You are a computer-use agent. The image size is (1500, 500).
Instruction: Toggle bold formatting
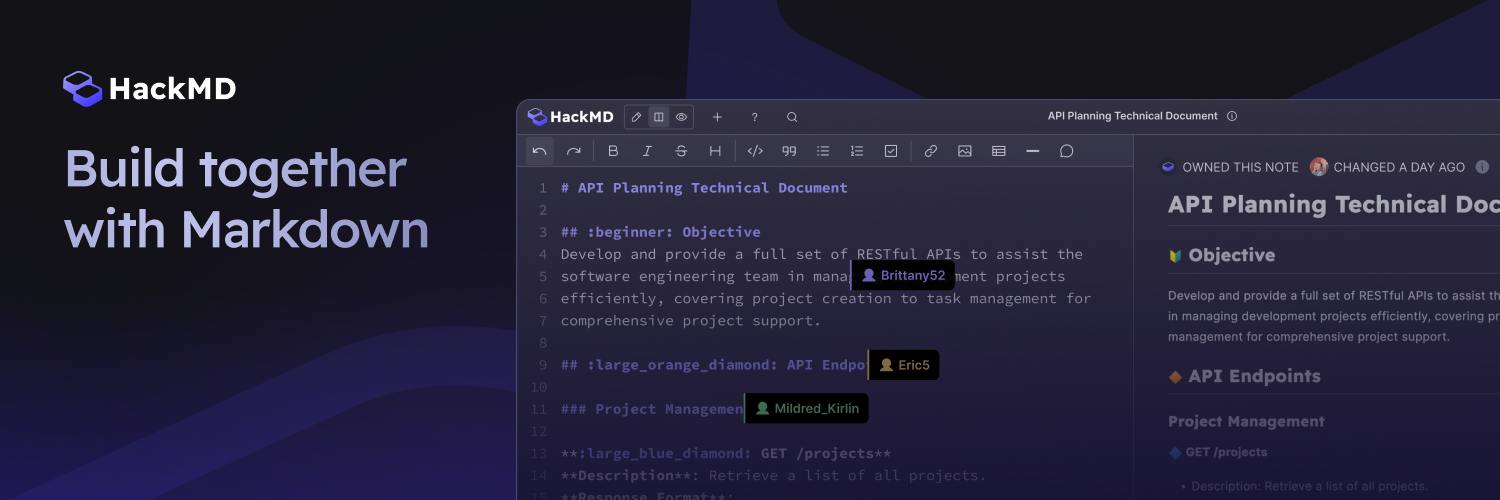614,151
